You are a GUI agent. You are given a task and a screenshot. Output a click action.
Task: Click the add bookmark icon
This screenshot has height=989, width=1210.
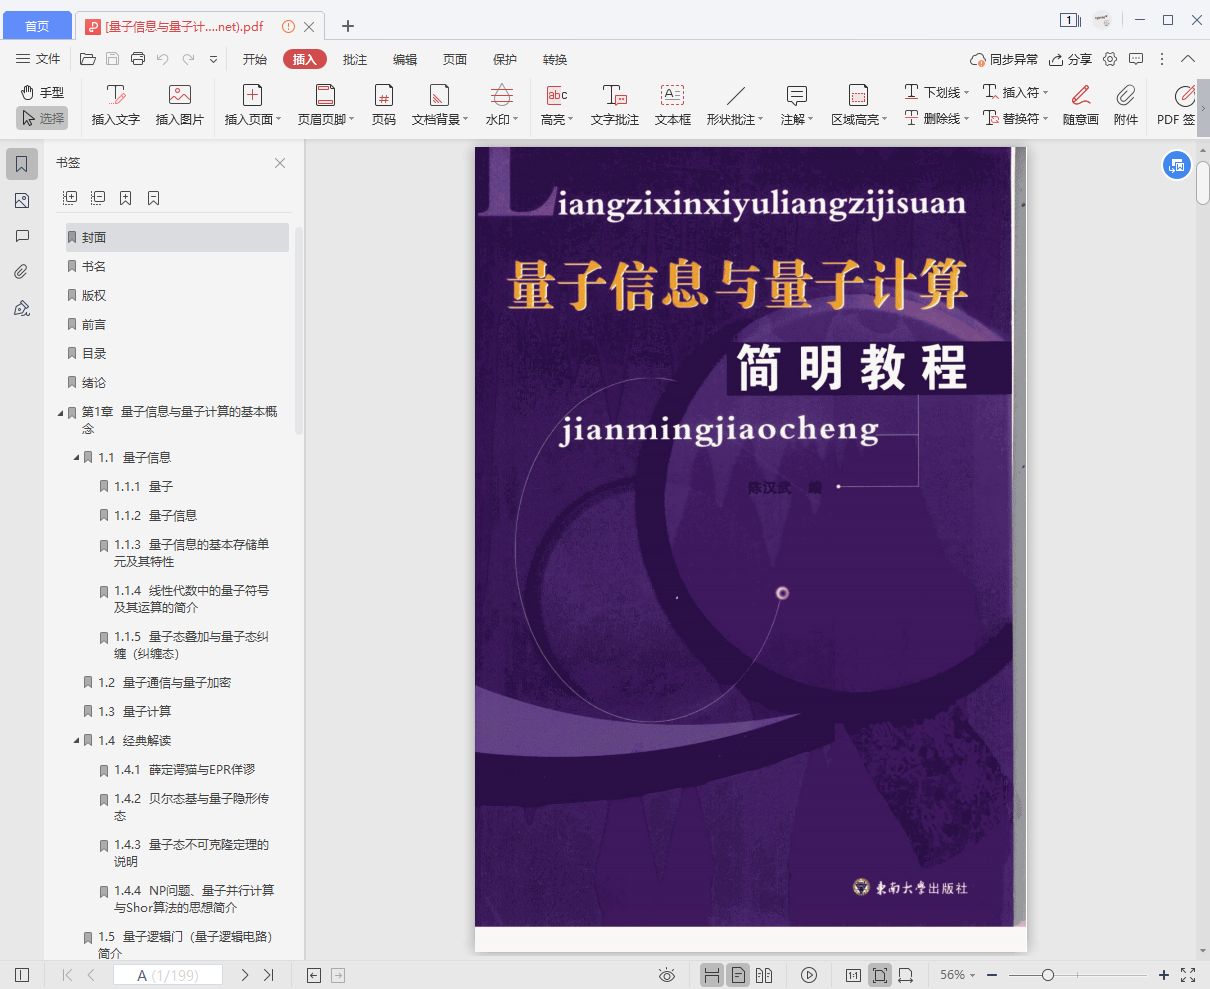pos(126,198)
